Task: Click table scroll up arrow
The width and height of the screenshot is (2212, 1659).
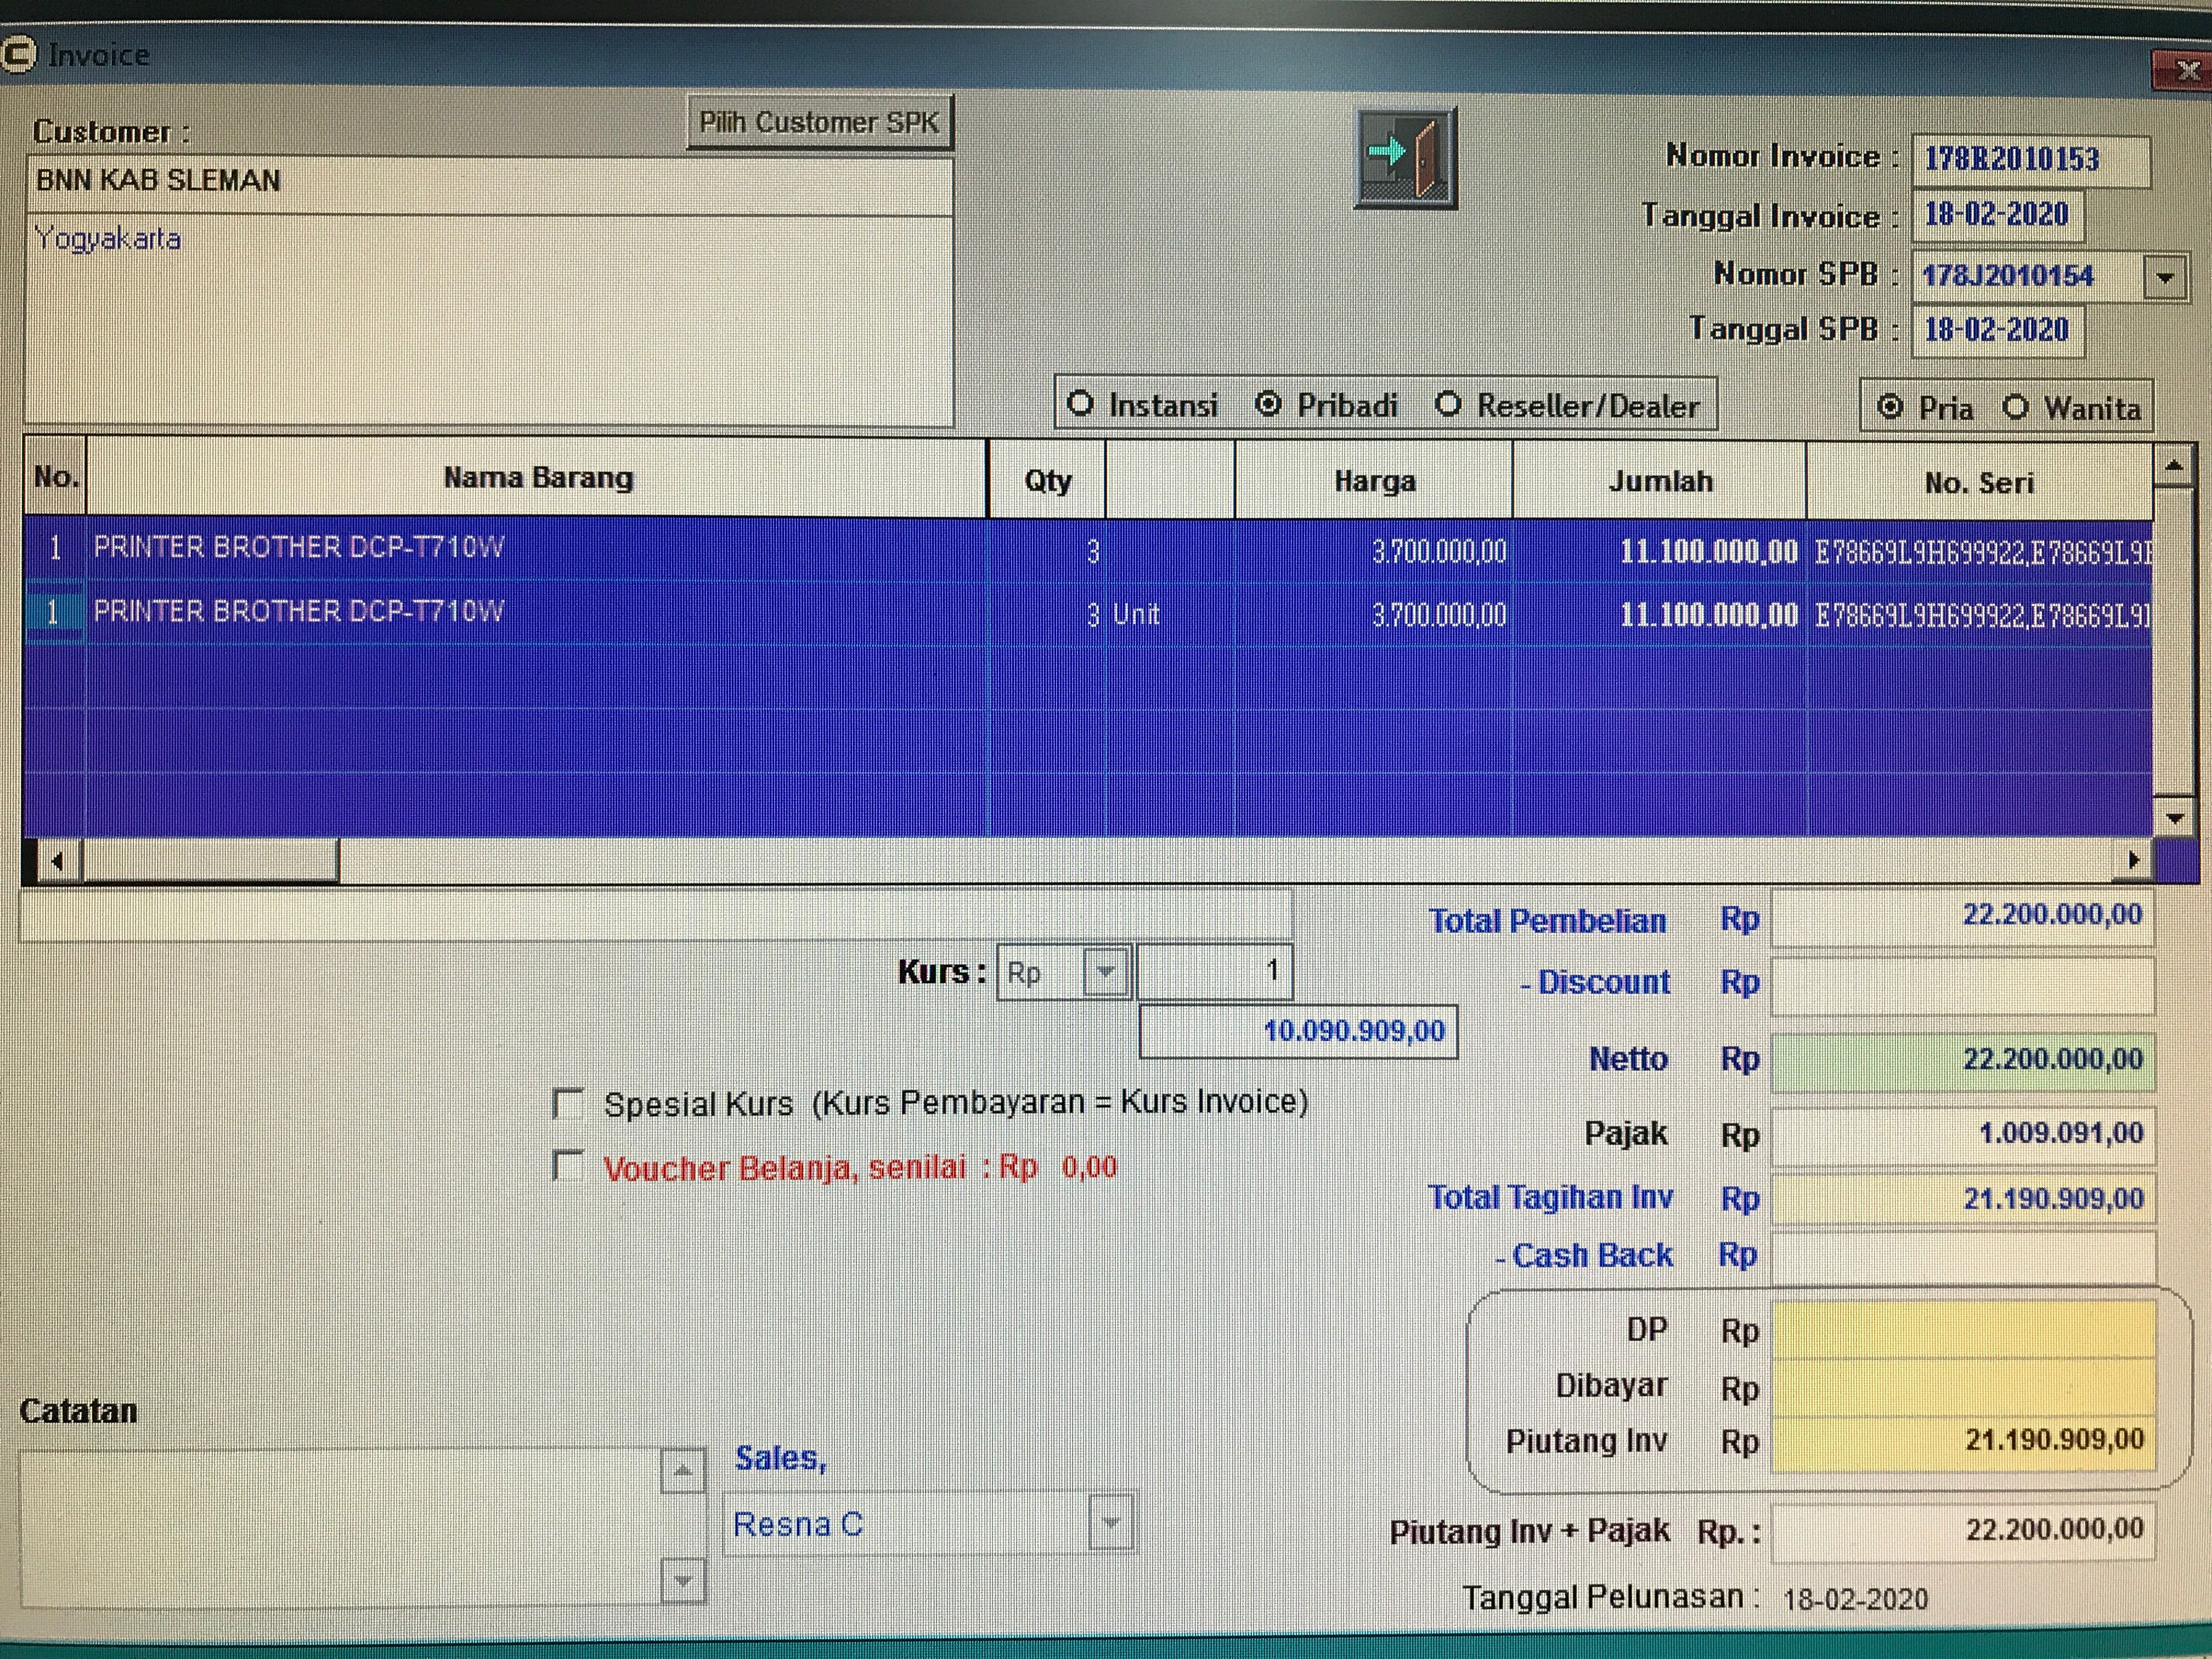Action: [x=2172, y=466]
